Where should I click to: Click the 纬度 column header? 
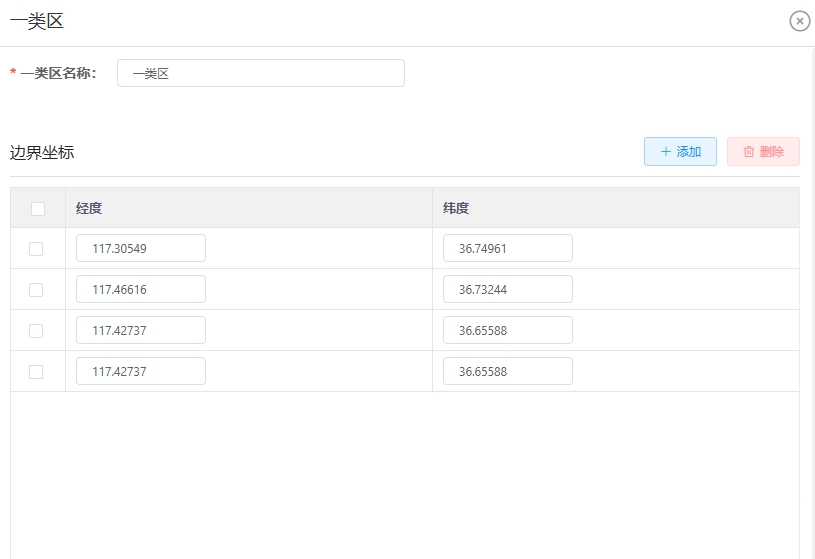456,208
